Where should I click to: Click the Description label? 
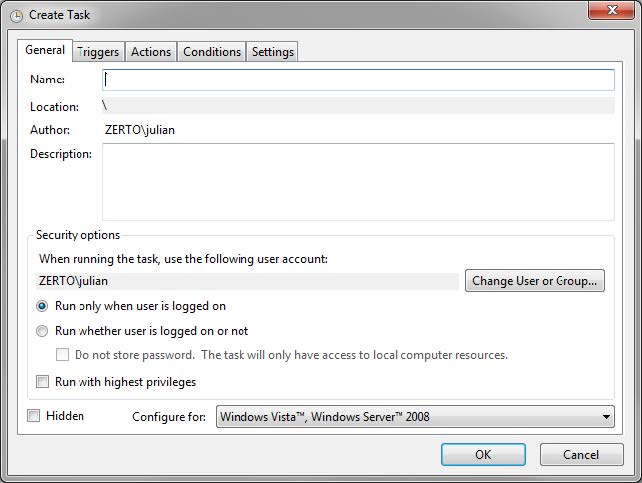[x=61, y=154]
